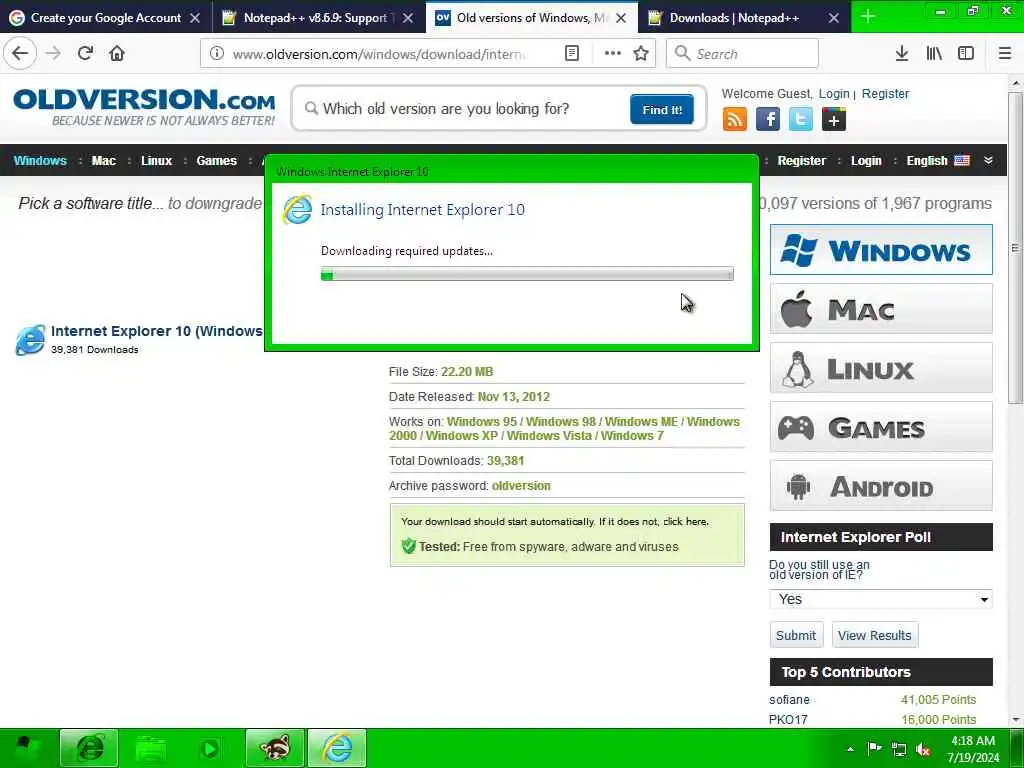Click the OLDVERSION.com logo
Image resolution: width=1024 pixels, height=768 pixels.
pyautogui.click(x=144, y=107)
